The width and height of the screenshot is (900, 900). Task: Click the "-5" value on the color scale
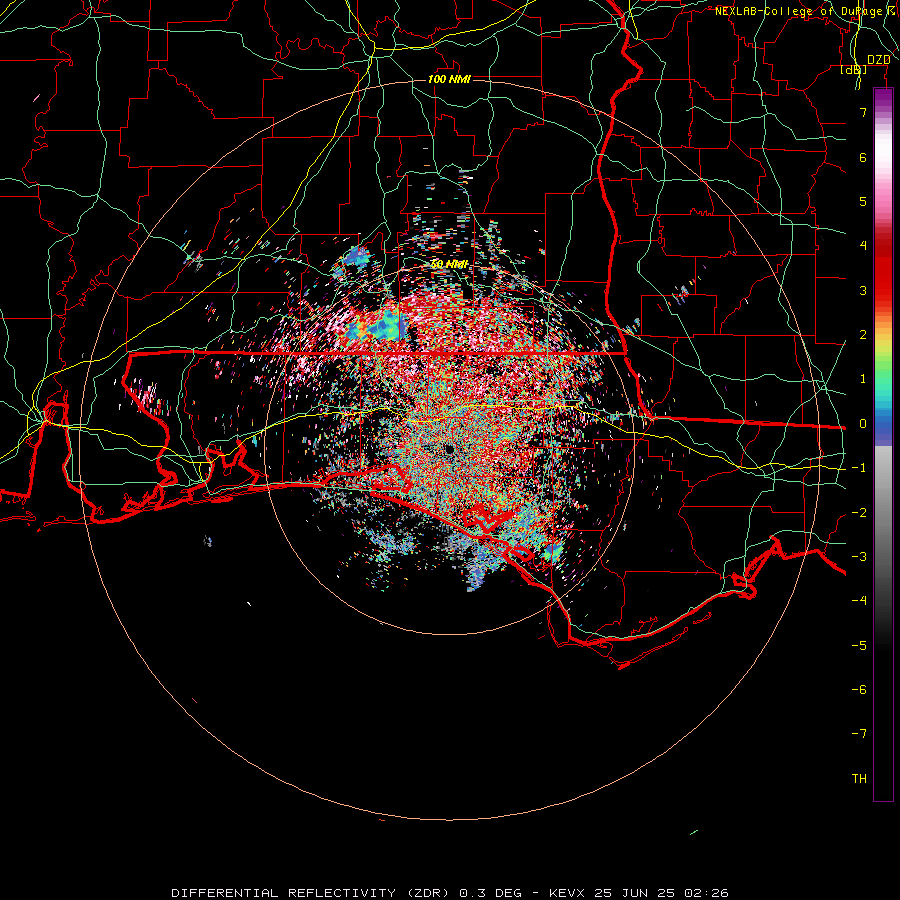click(859, 646)
